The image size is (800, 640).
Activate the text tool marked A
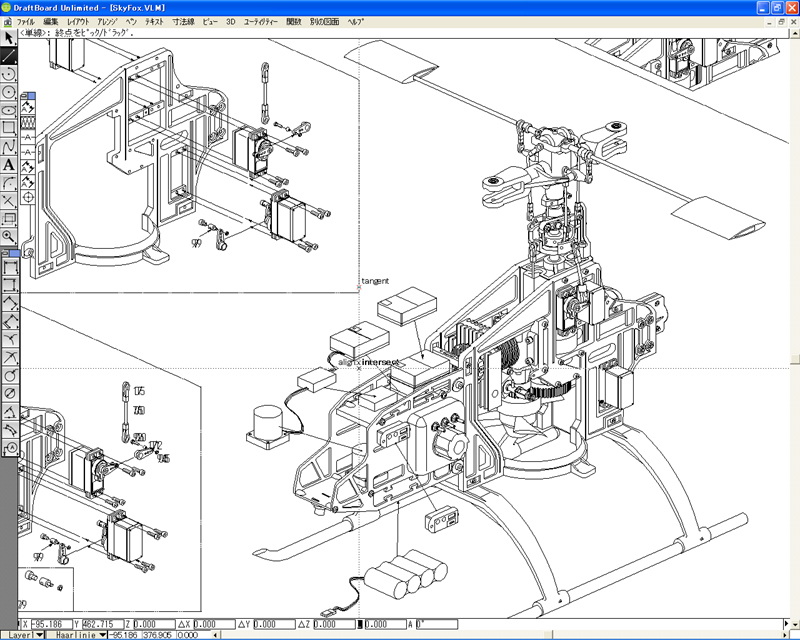9,165
